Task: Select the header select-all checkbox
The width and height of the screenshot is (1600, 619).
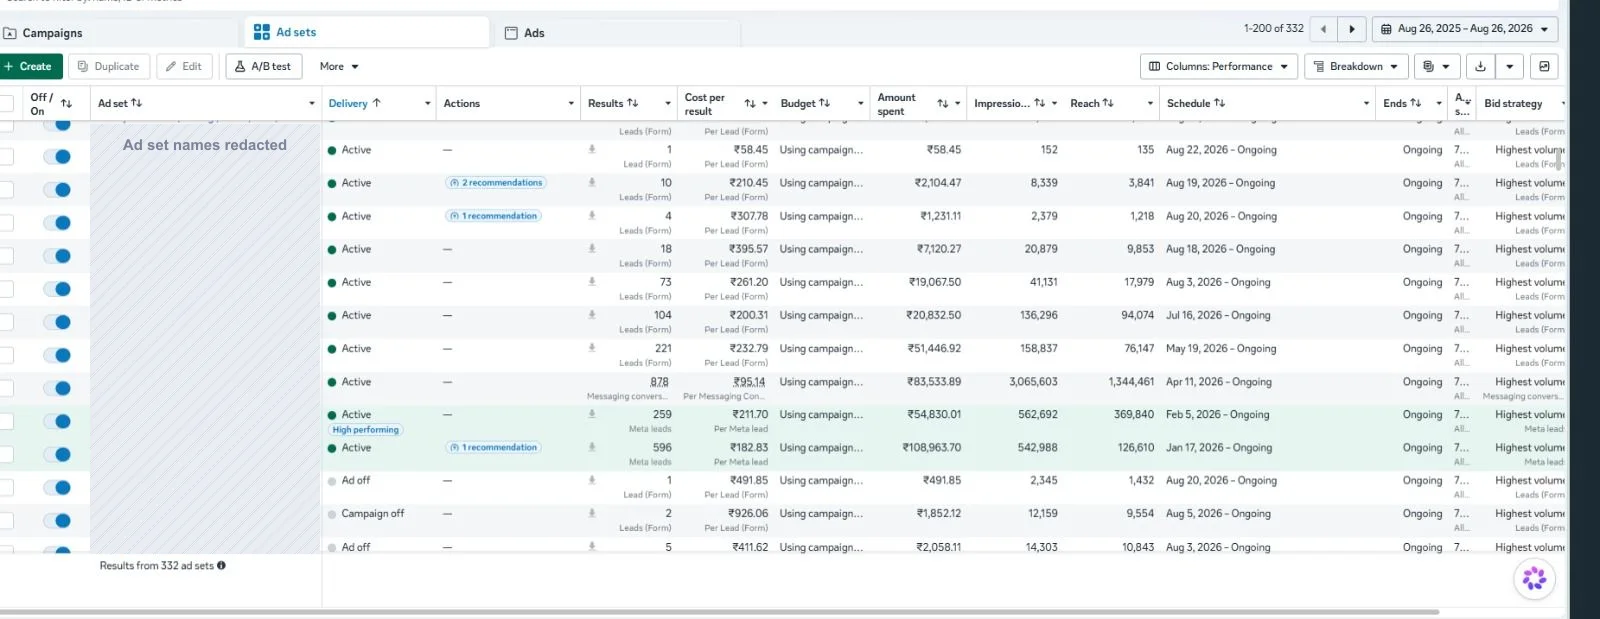Action: (6, 104)
